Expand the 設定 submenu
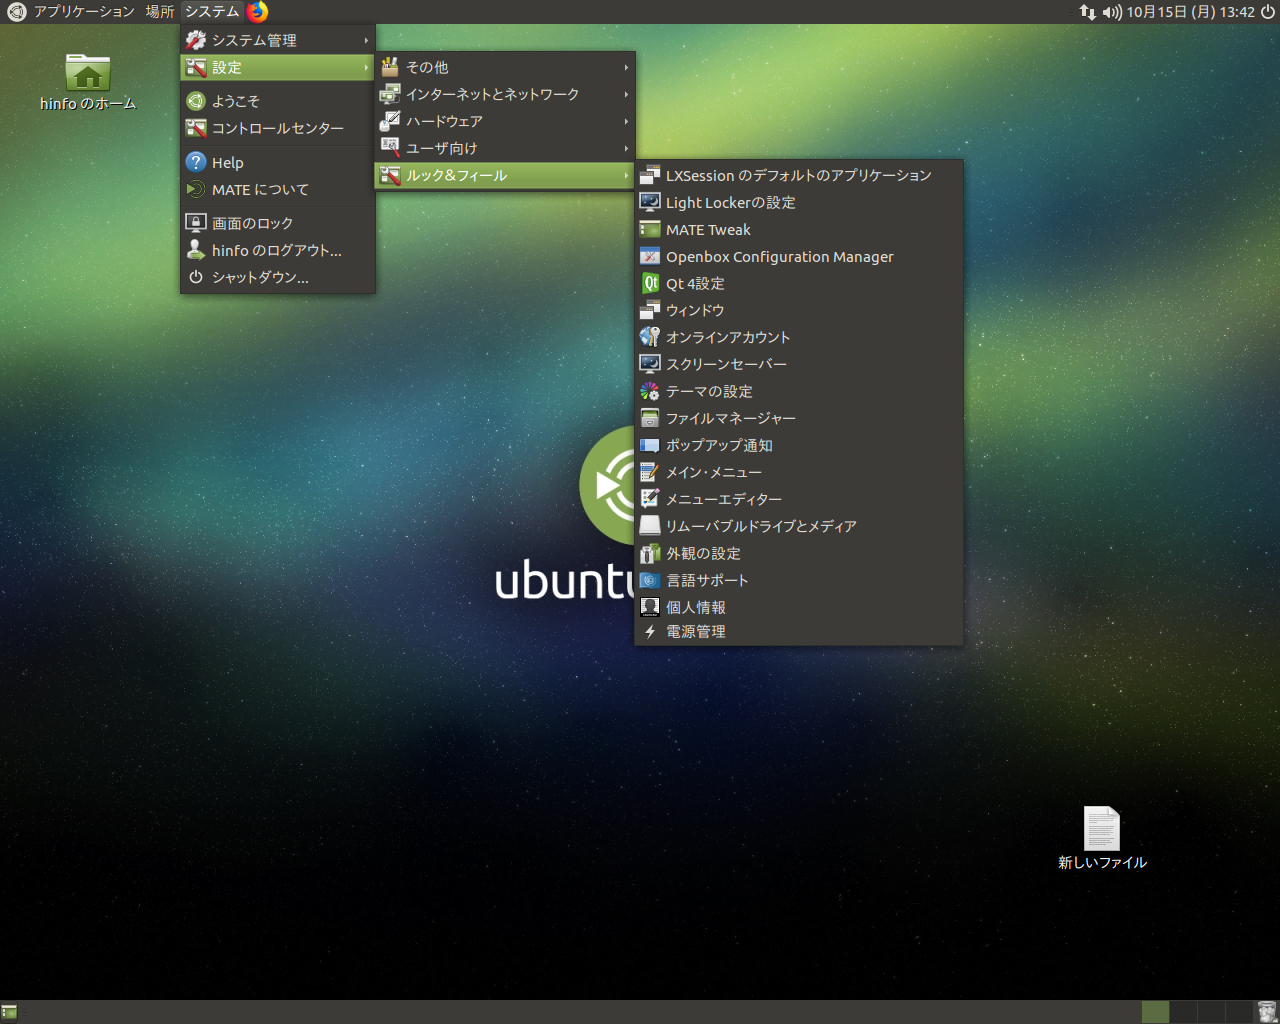1280x1024 pixels. coord(278,67)
